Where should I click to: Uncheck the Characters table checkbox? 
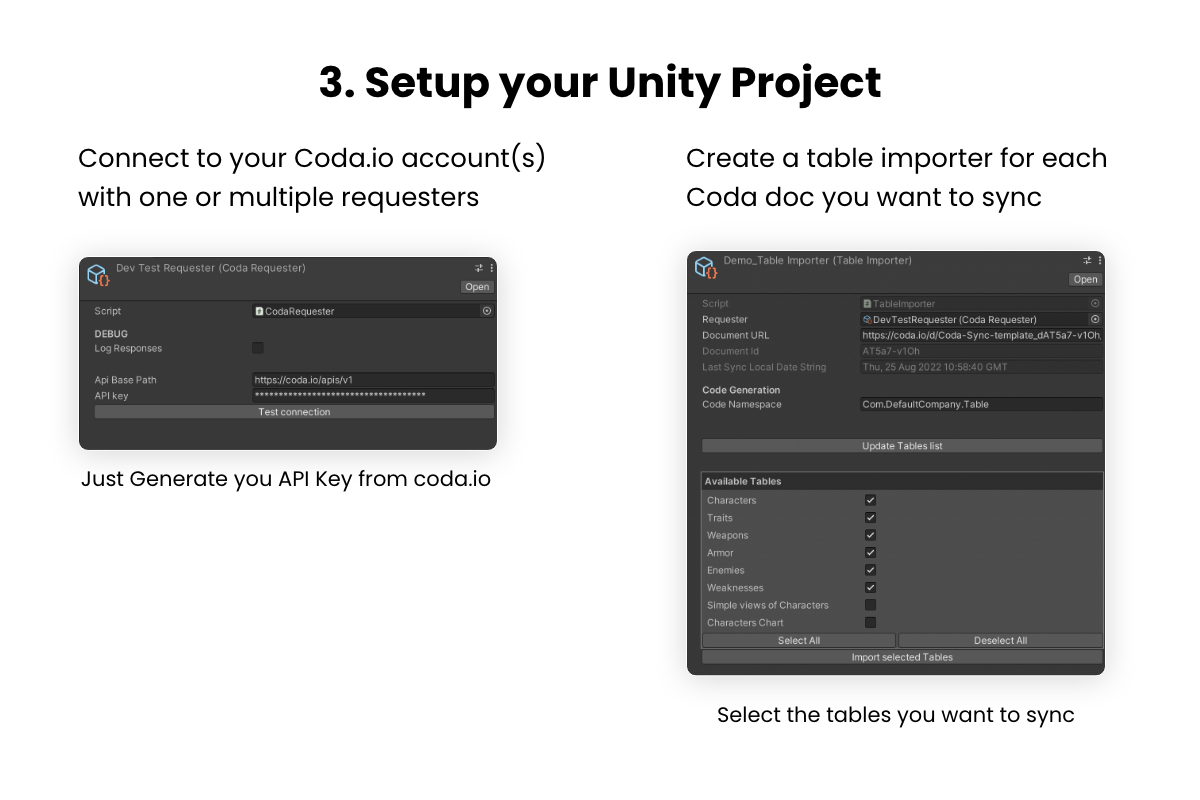(x=870, y=500)
